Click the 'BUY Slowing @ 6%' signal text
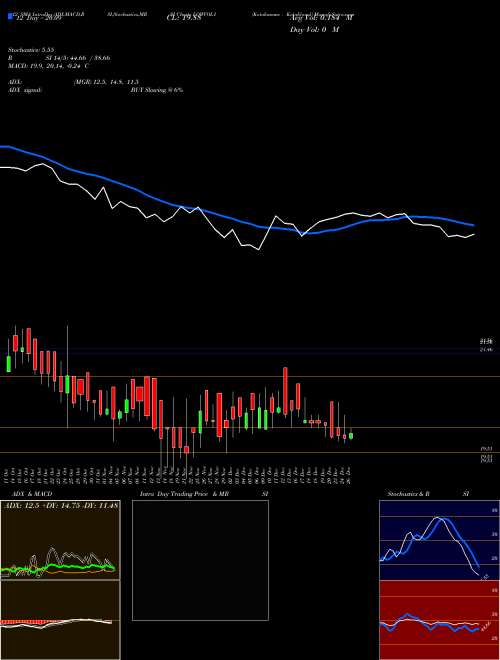500x660 pixels. tap(157, 90)
